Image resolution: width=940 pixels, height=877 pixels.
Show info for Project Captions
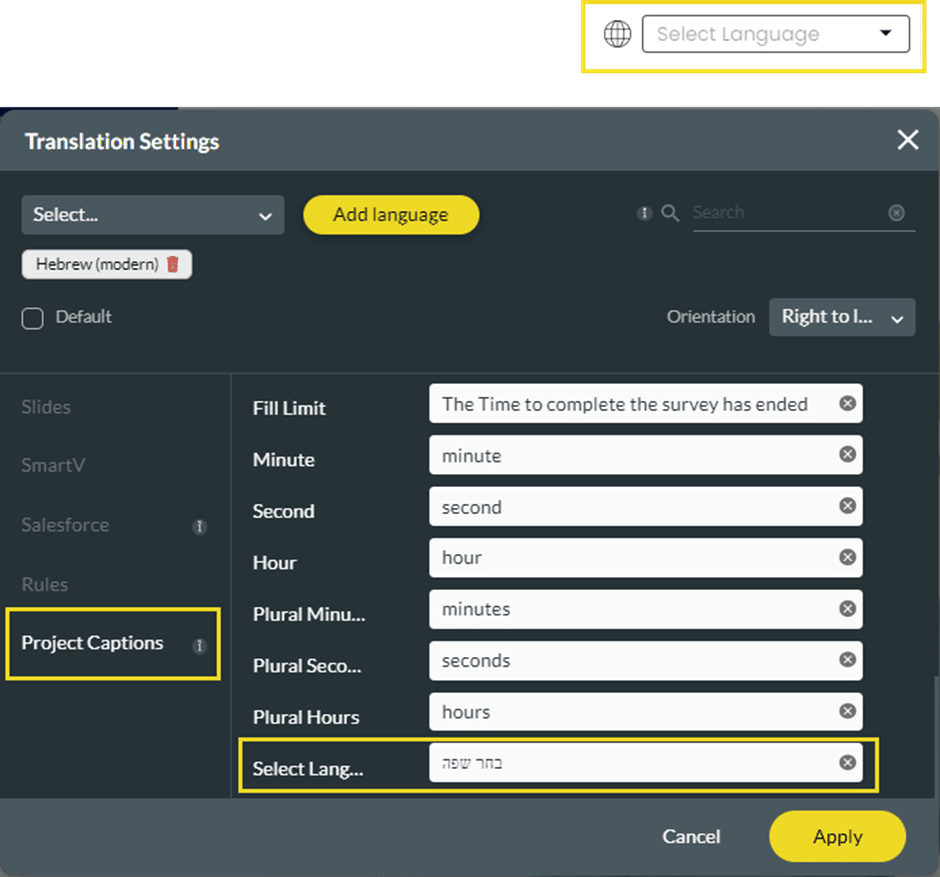(x=199, y=645)
